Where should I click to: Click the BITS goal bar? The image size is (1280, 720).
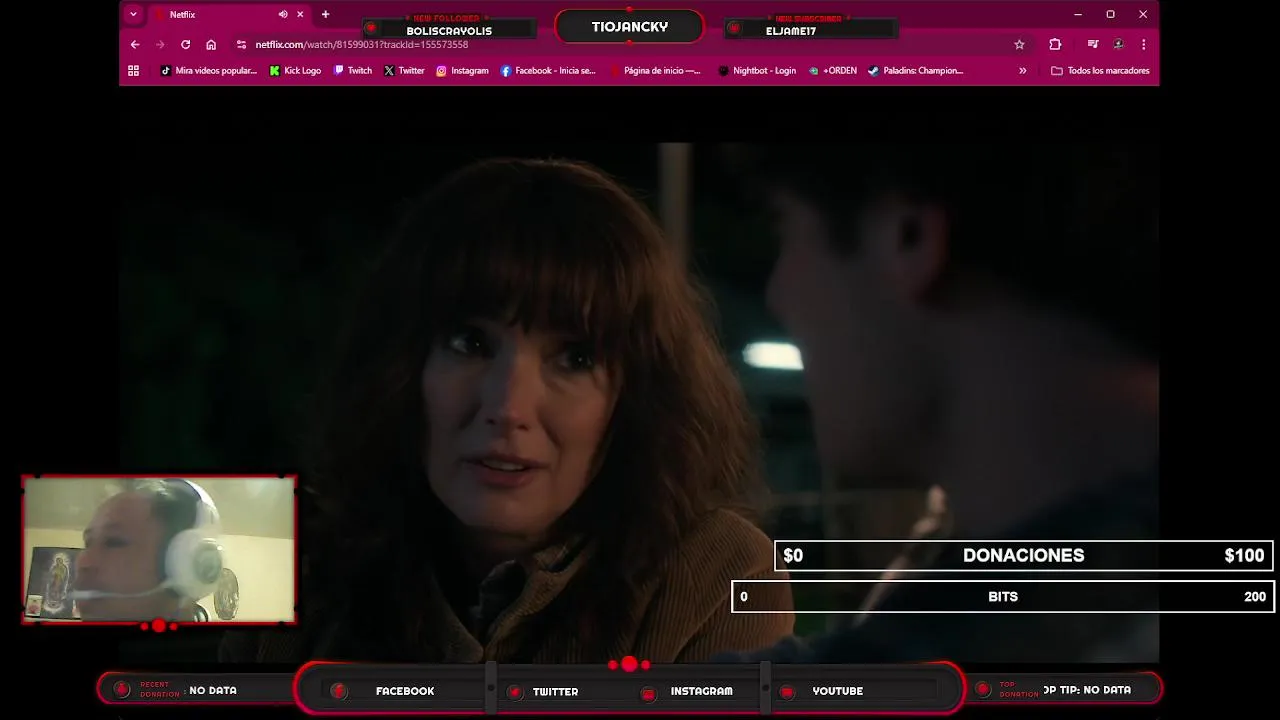(x=1002, y=596)
